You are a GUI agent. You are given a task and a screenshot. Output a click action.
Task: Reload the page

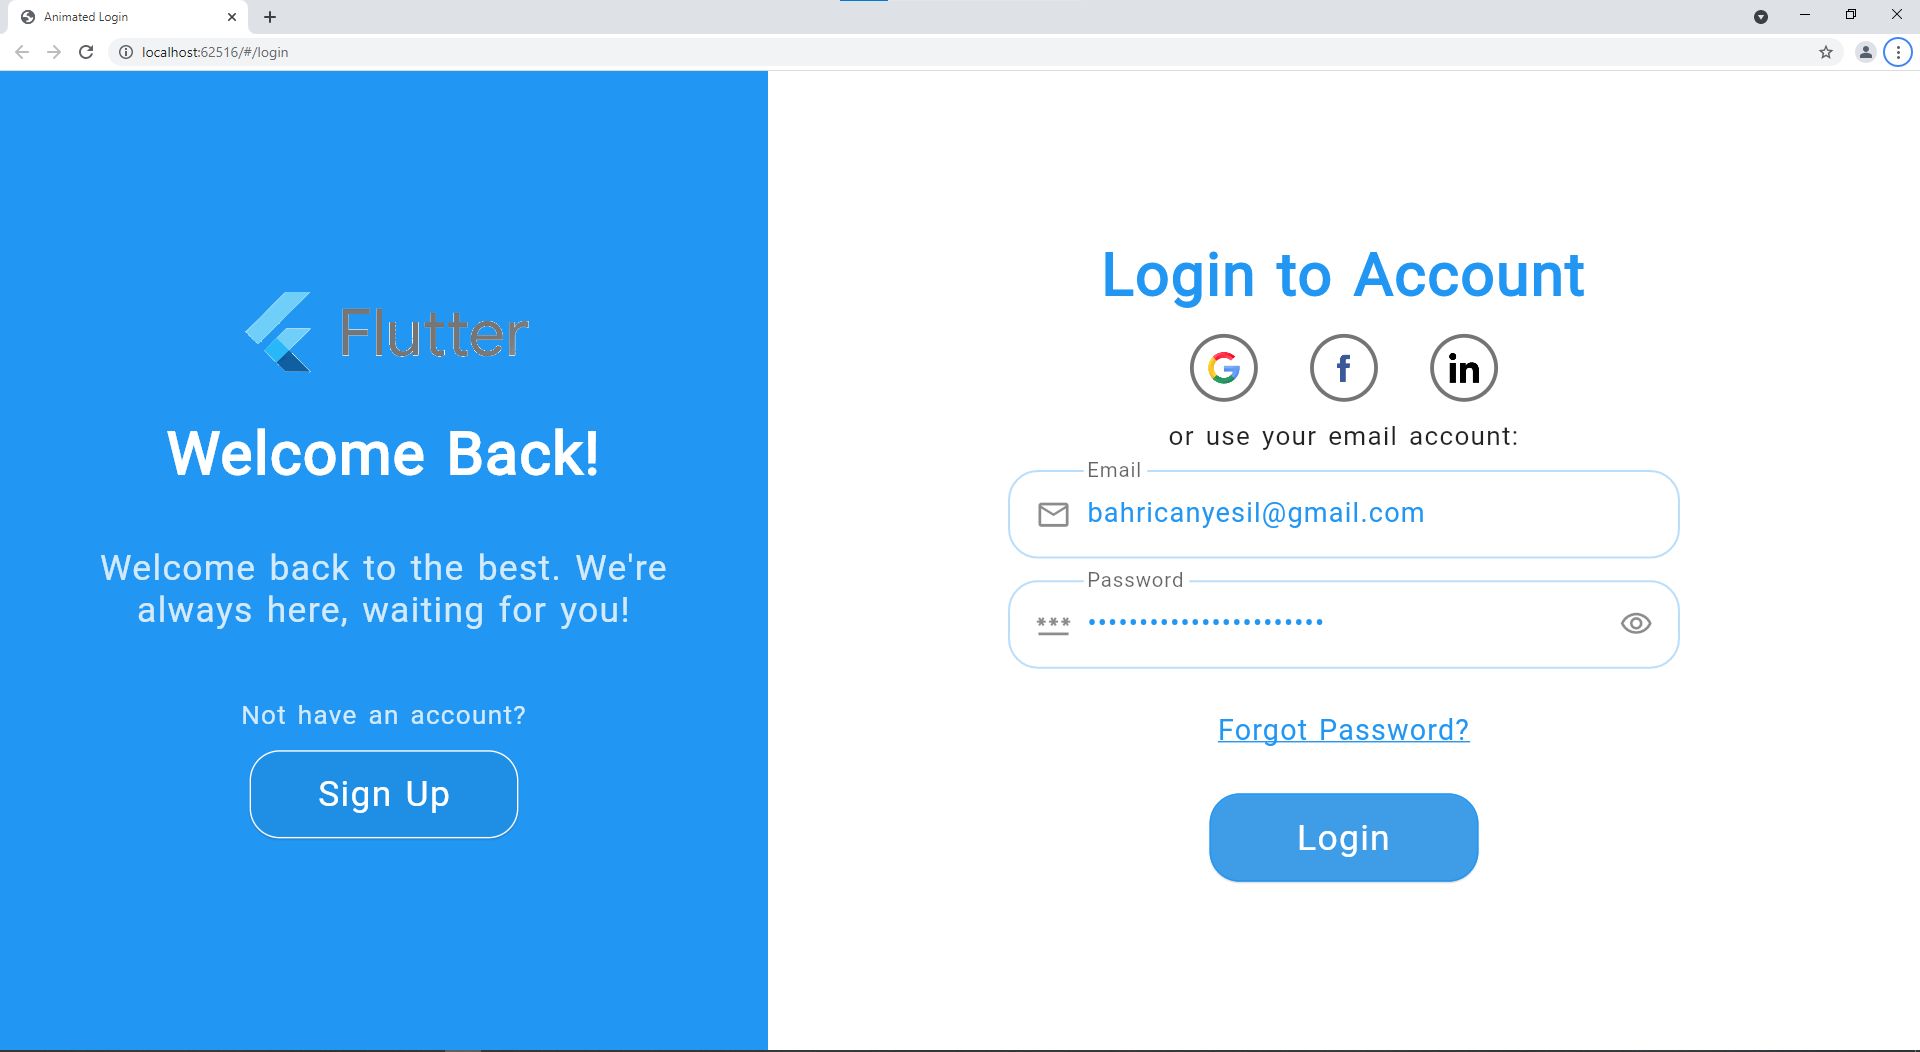pyautogui.click(x=86, y=52)
